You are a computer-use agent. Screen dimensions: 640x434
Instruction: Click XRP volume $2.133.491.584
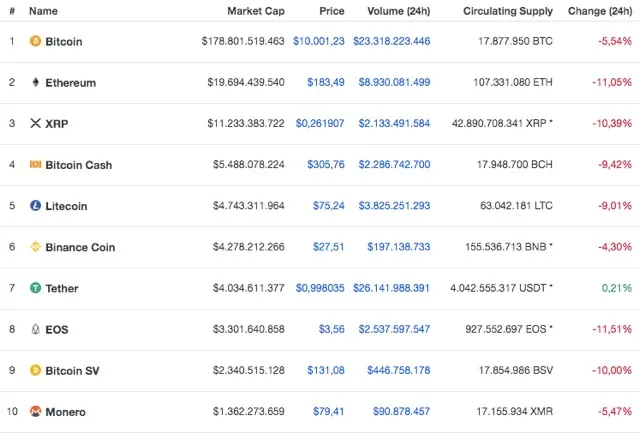point(394,123)
